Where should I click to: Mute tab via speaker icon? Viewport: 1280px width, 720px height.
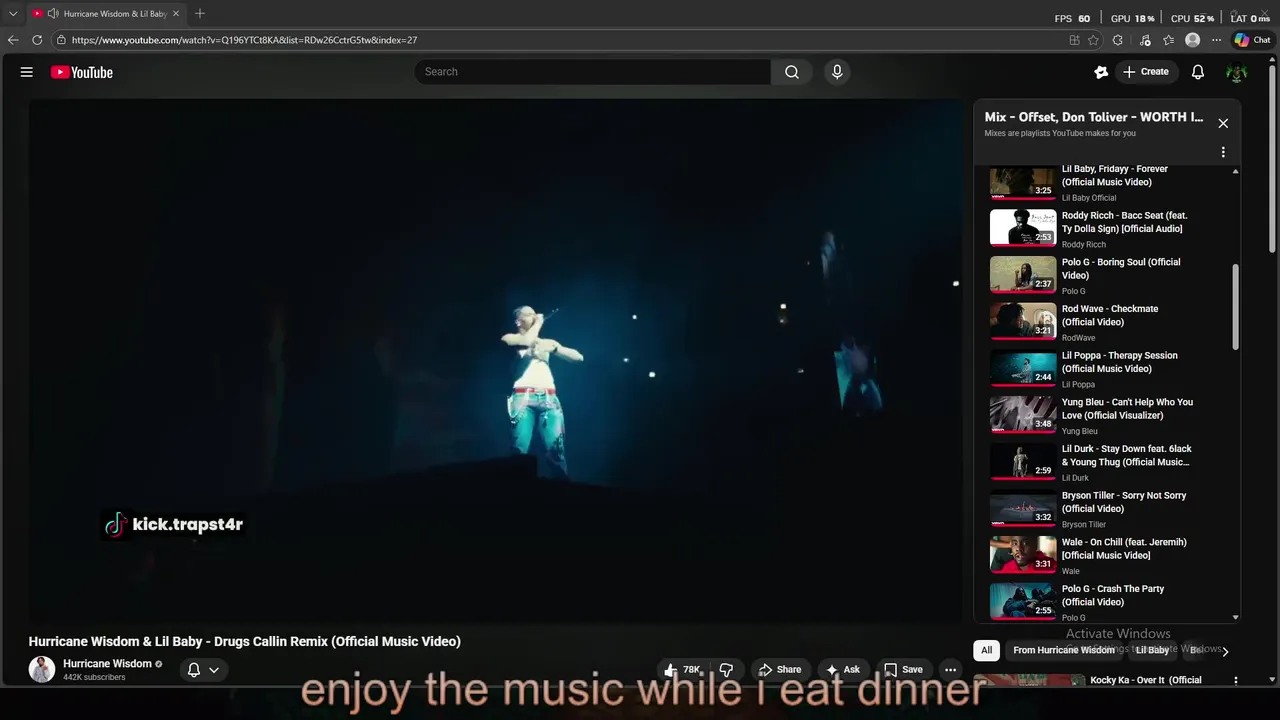tap(52, 14)
